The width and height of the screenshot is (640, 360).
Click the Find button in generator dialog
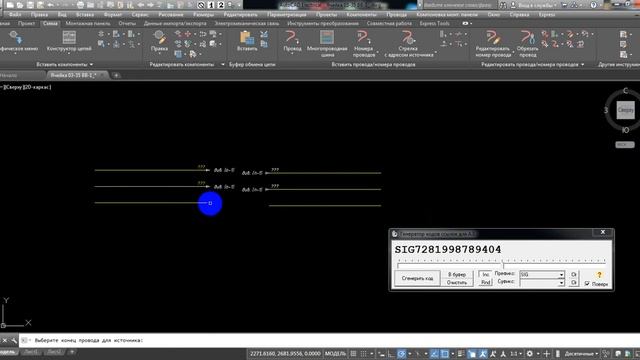click(485, 282)
